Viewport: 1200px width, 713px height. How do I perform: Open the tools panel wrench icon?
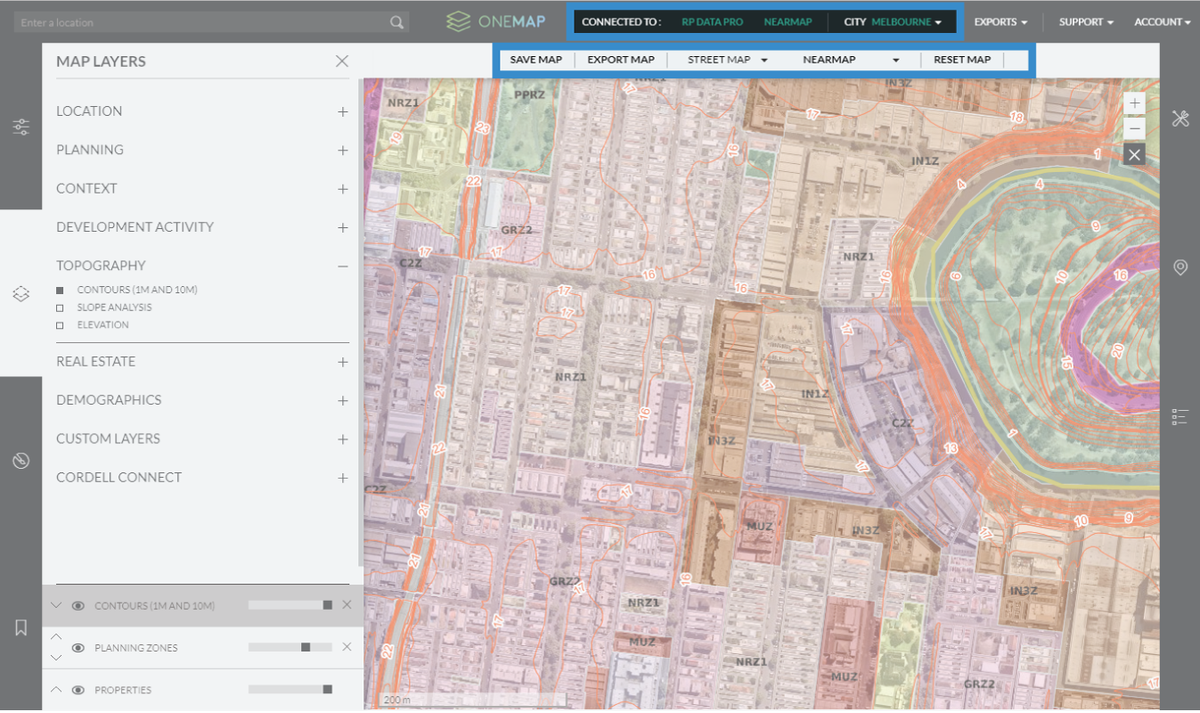[1179, 118]
